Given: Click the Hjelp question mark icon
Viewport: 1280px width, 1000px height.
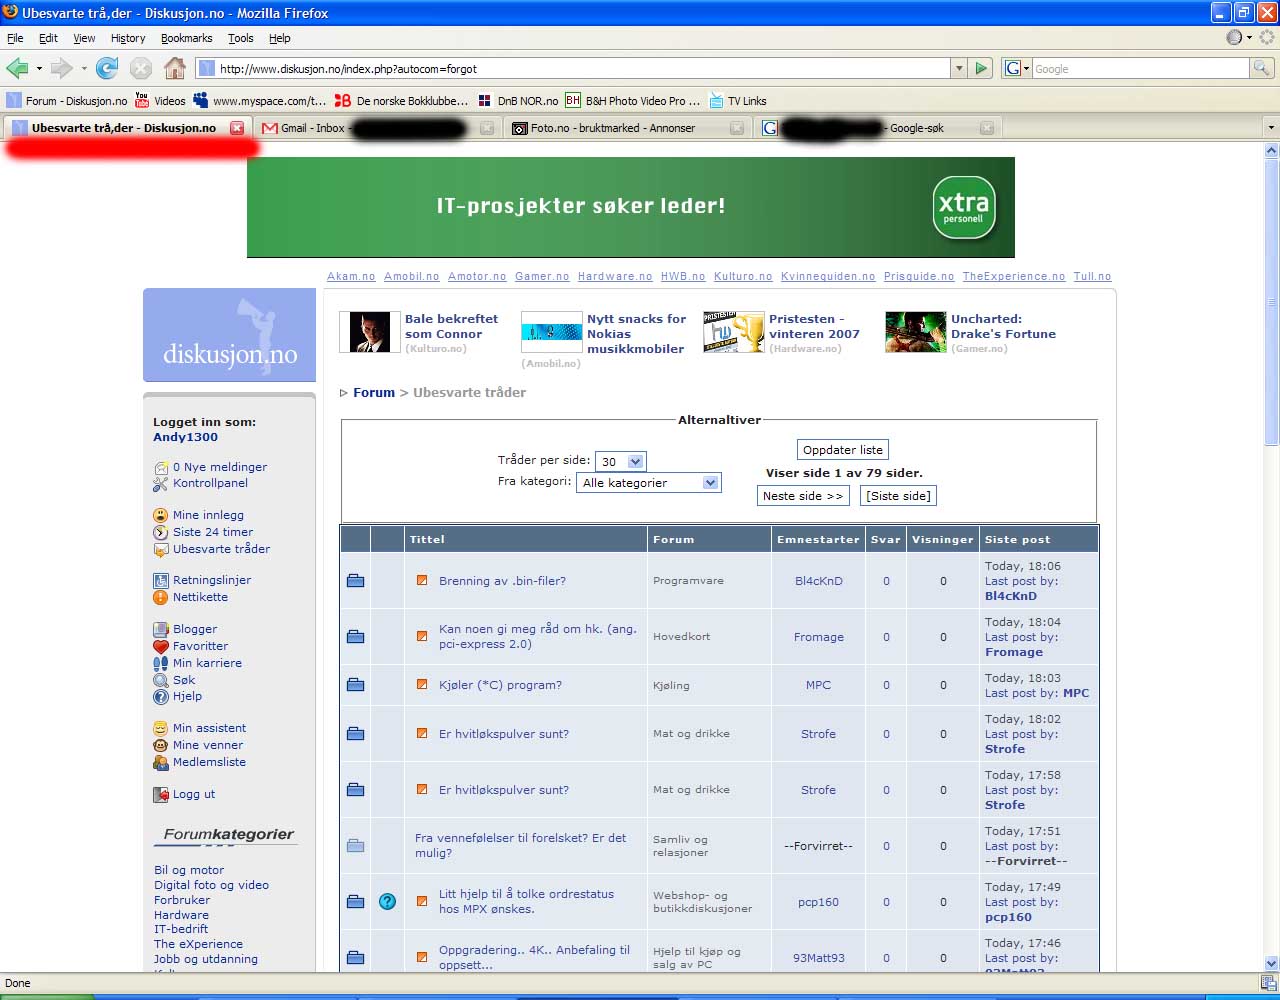Looking at the screenshot, I should click(x=161, y=696).
